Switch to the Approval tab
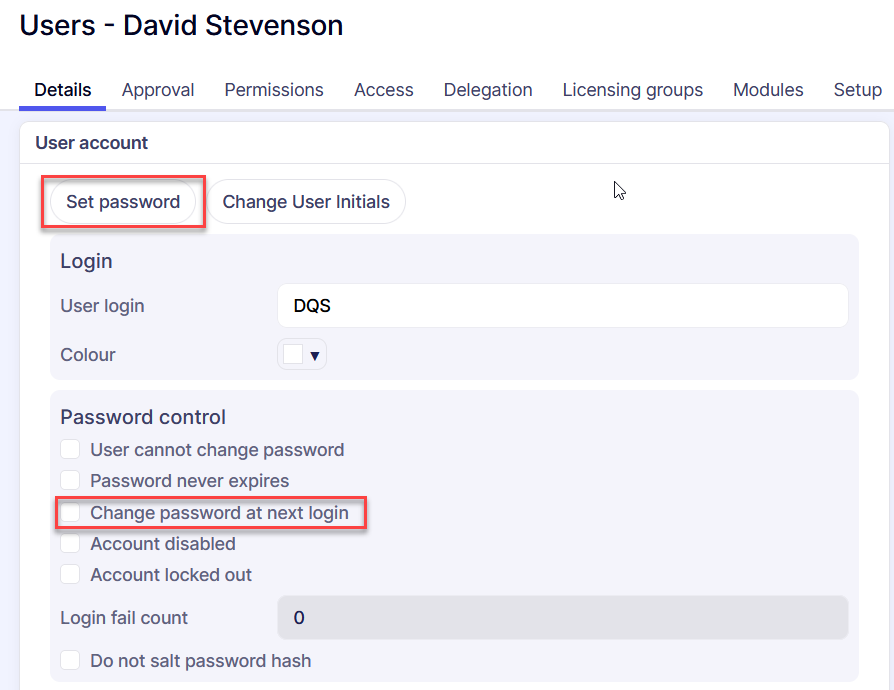This screenshot has height=690, width=894. 158,90
